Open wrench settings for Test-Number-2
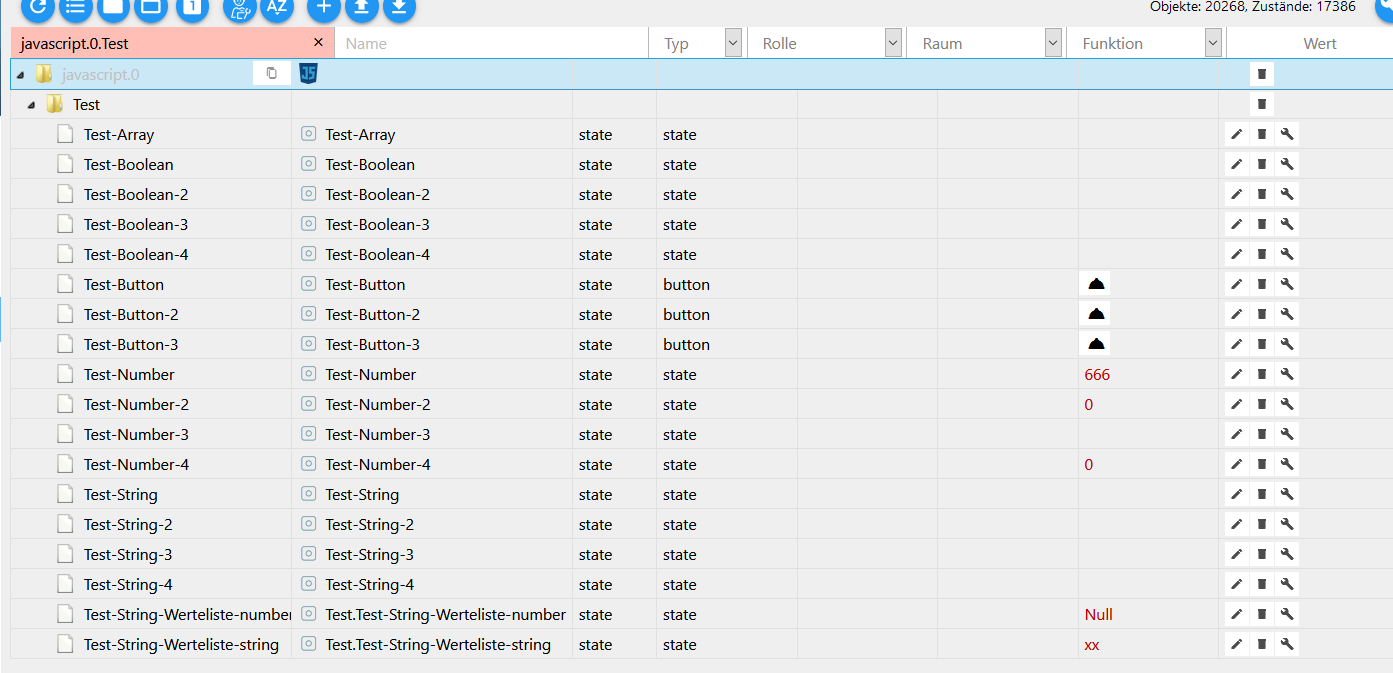 pos(1287,404)
